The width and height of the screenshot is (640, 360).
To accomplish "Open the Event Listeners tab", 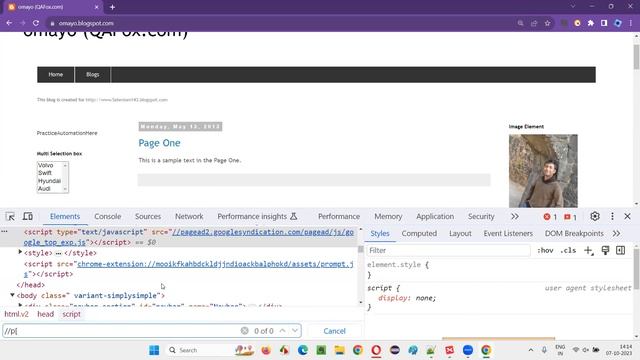I will 508,233.
